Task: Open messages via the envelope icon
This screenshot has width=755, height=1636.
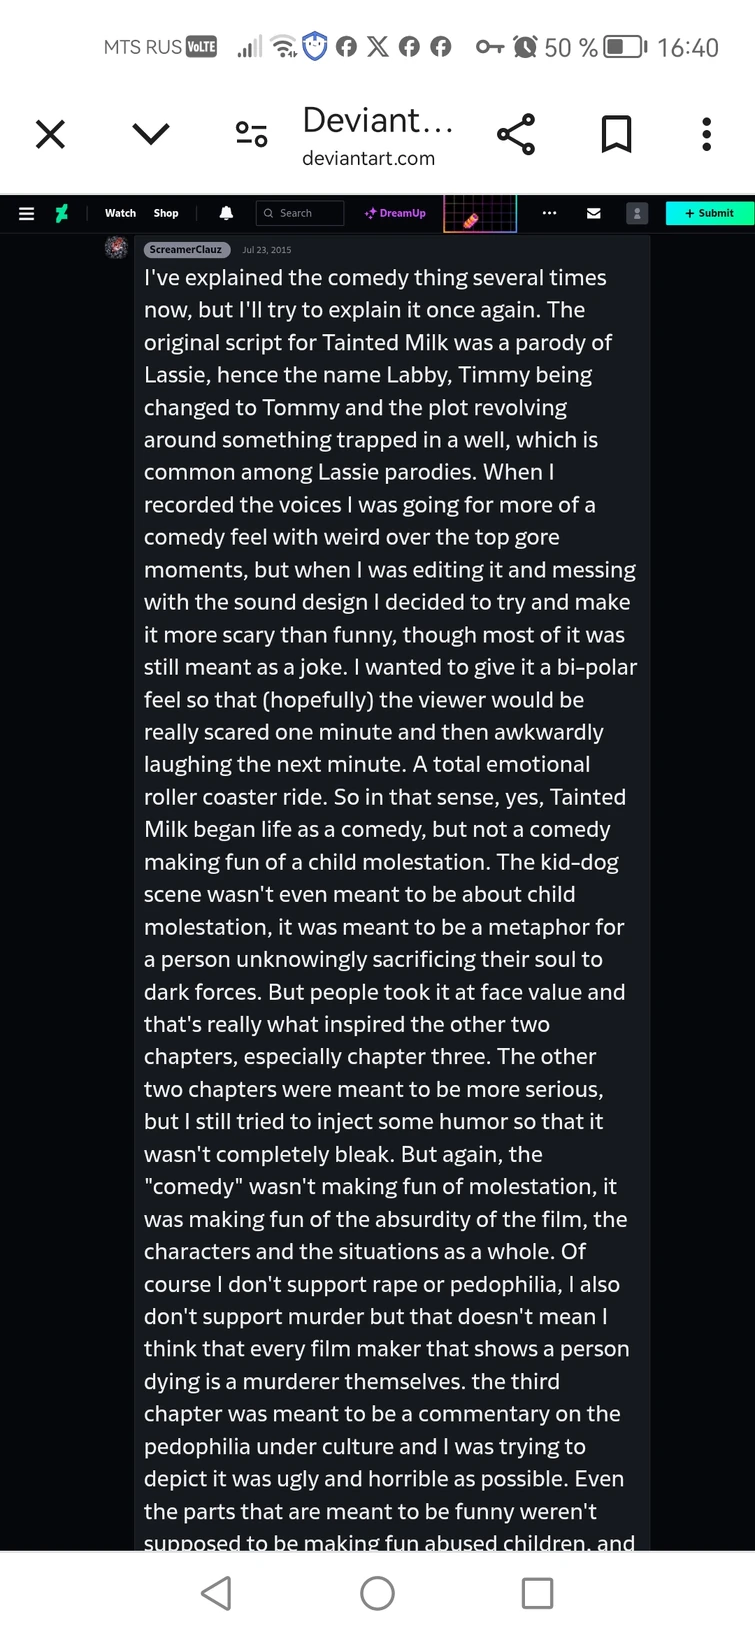Action: (593, 213)
